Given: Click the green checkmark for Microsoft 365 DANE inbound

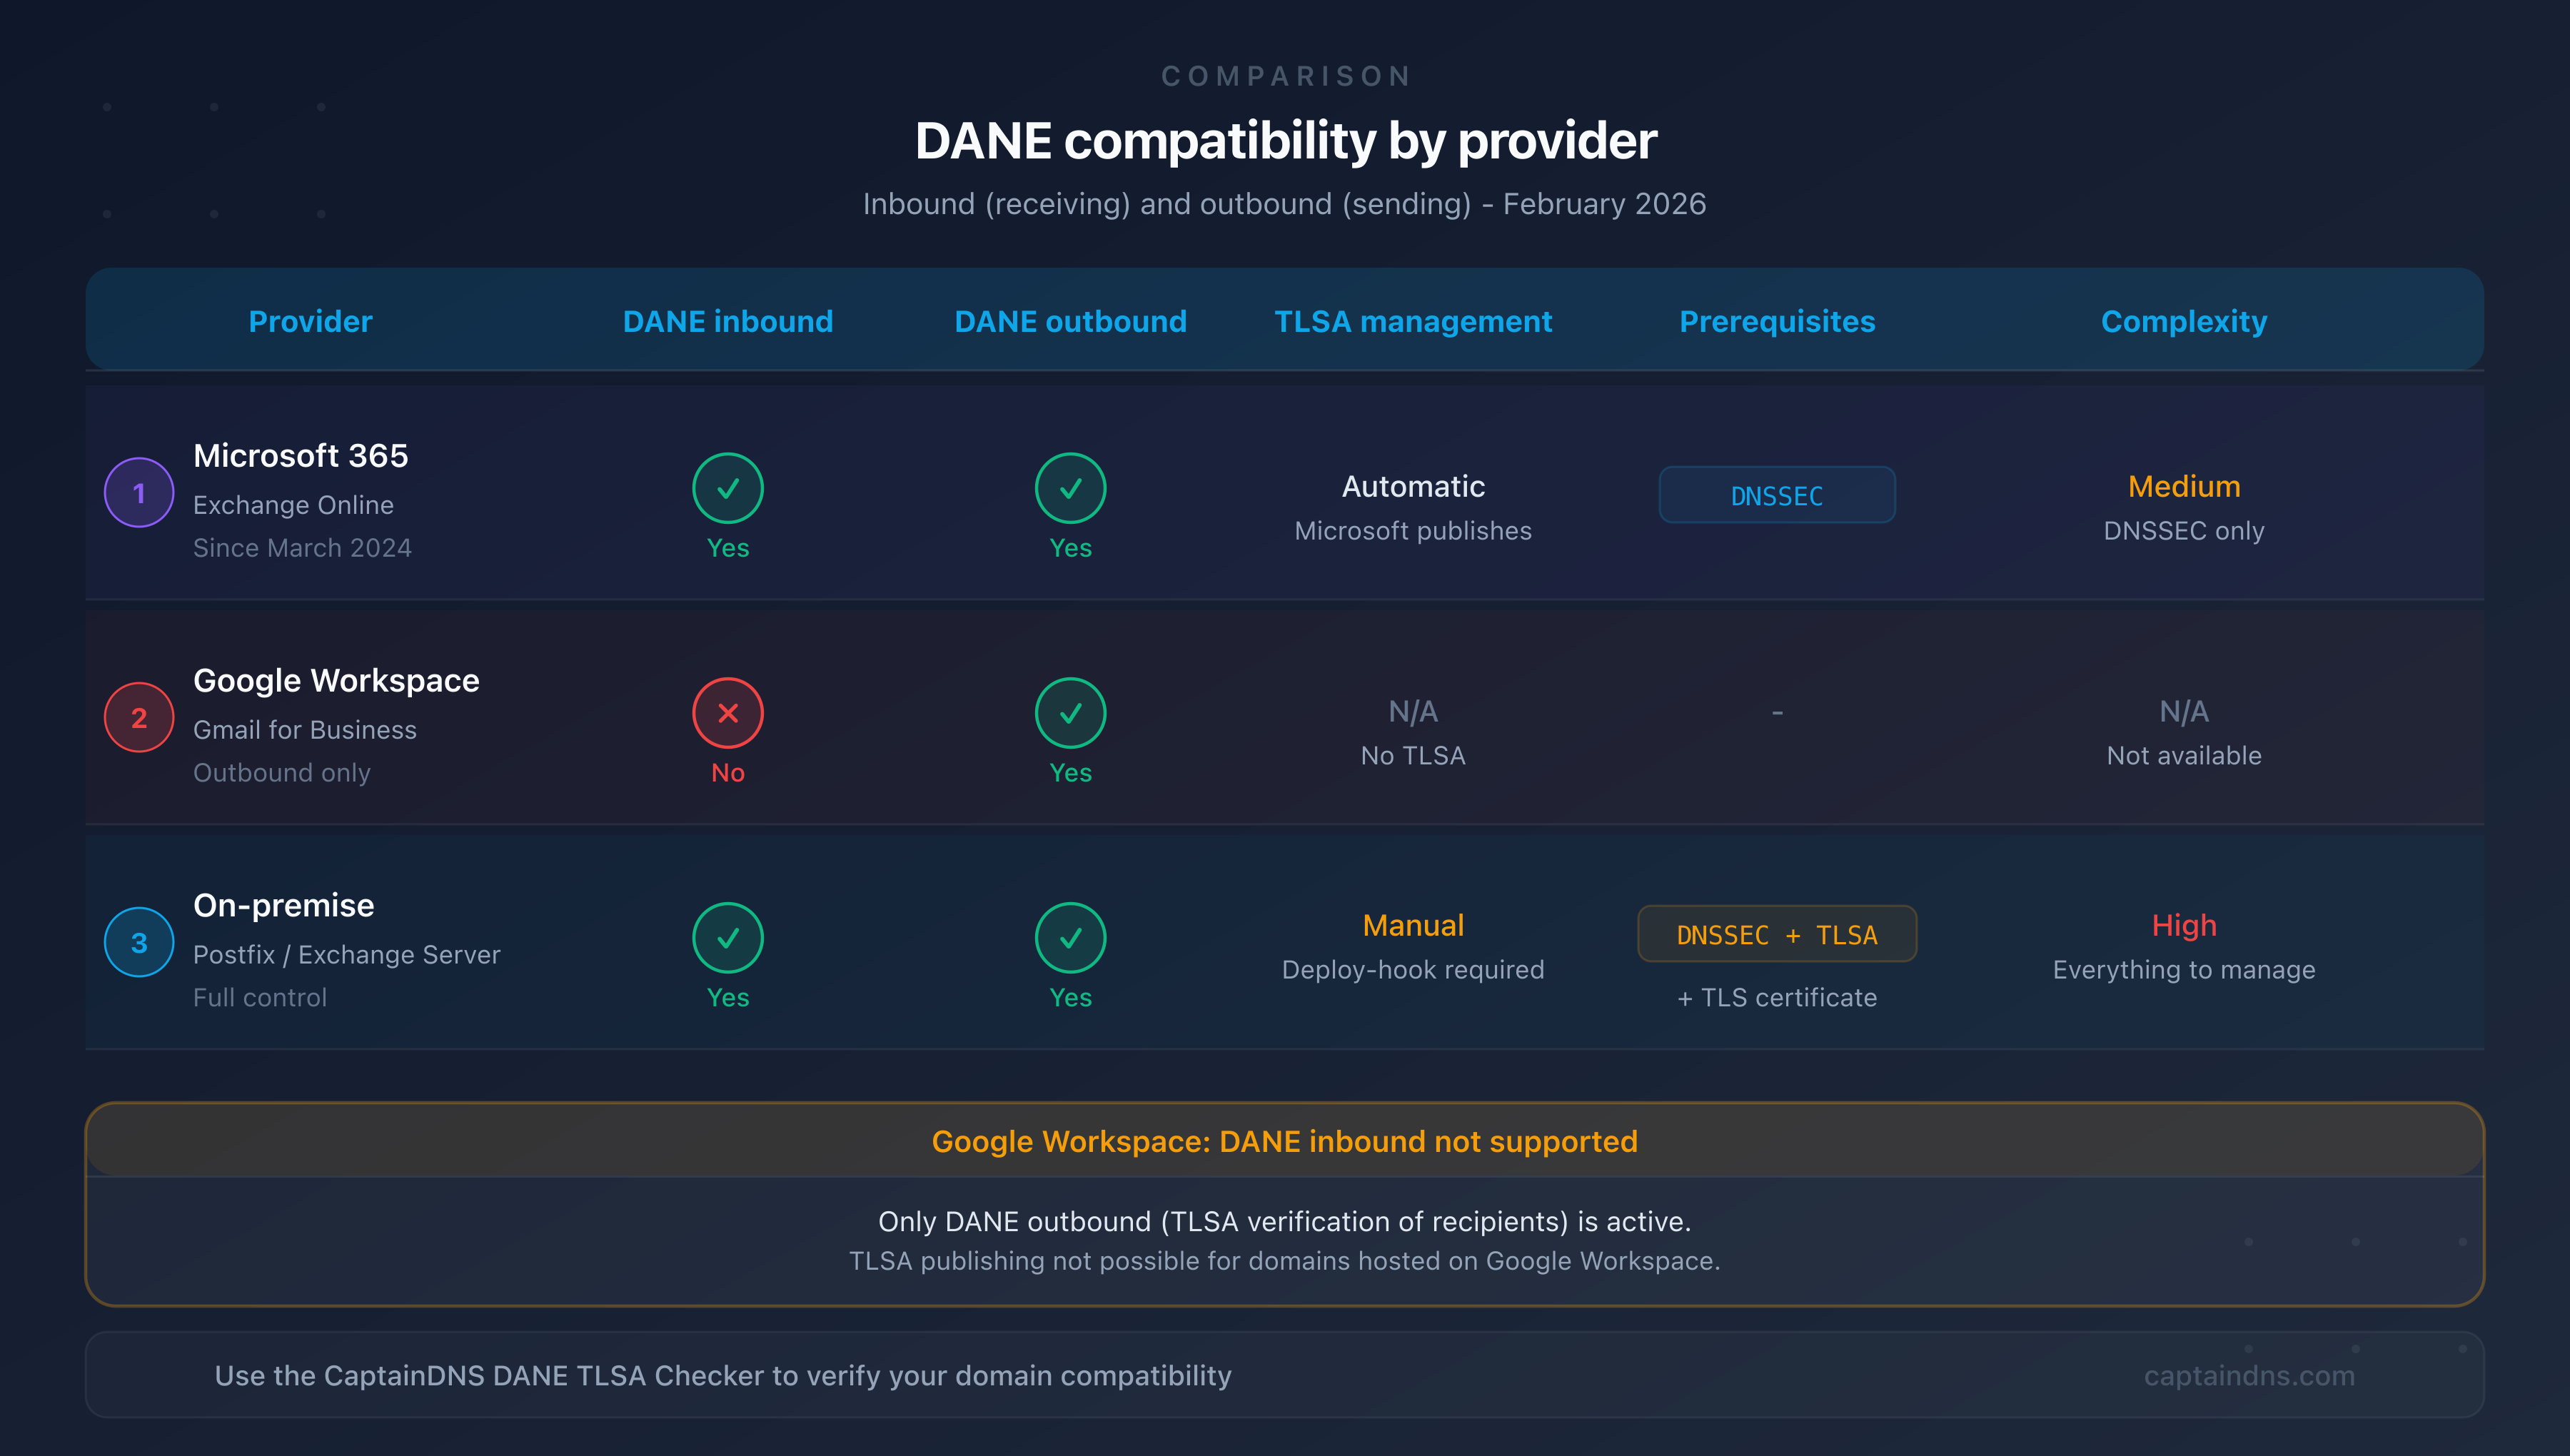Looking at the screenshot, I should [x=728, y=488].
